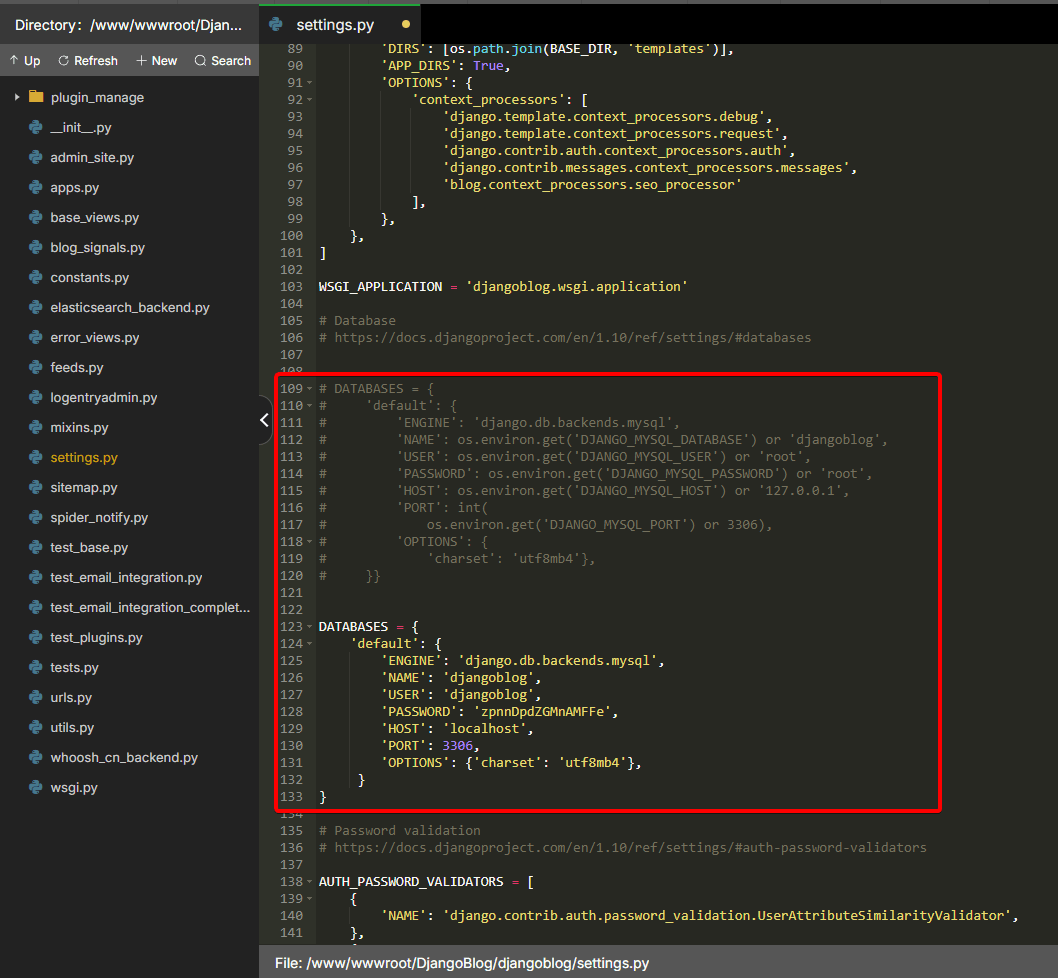This screenshot has width=1058, height=978.
Task: Click the Search magnifier icon
Action: point(200,61)
